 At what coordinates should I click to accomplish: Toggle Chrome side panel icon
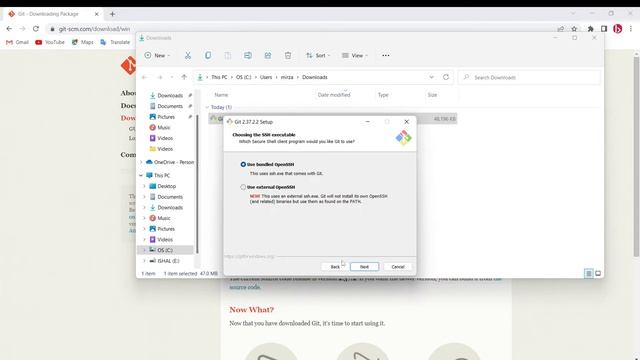(x=604, y=29)
